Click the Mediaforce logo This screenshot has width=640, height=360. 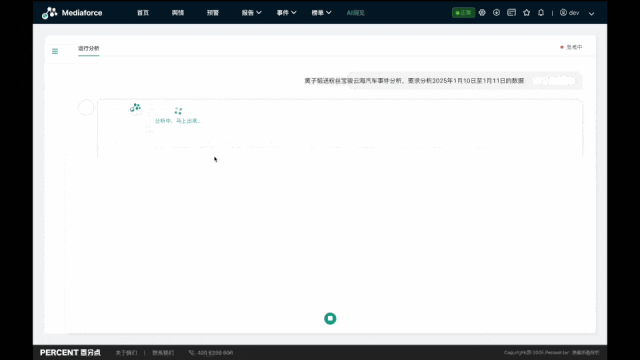[x=72, y=13]
